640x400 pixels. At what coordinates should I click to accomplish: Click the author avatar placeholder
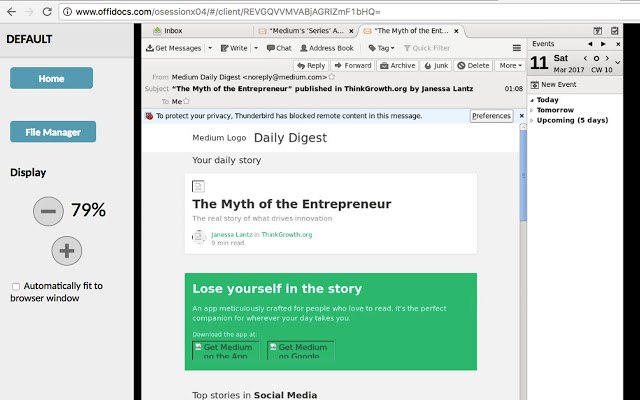199,237
